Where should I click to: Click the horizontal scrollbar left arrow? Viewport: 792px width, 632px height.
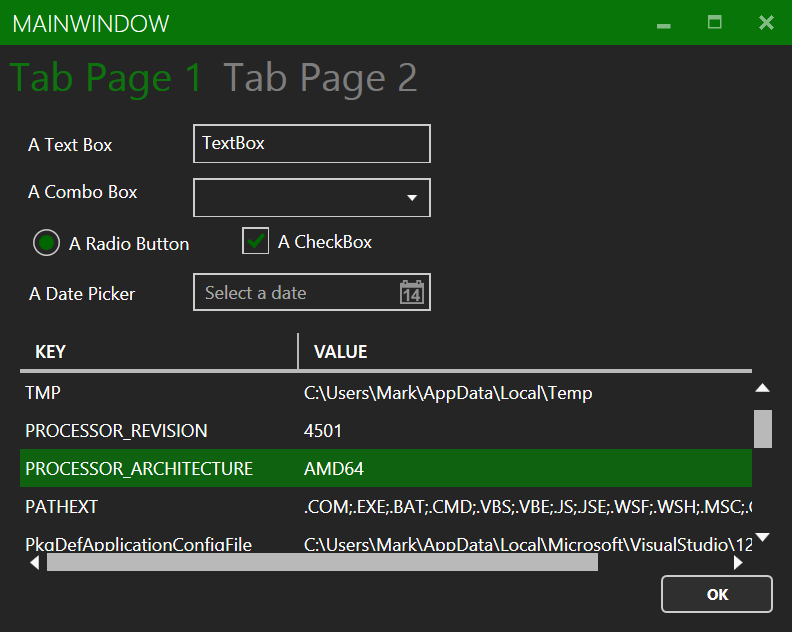(x=35, y=562)
